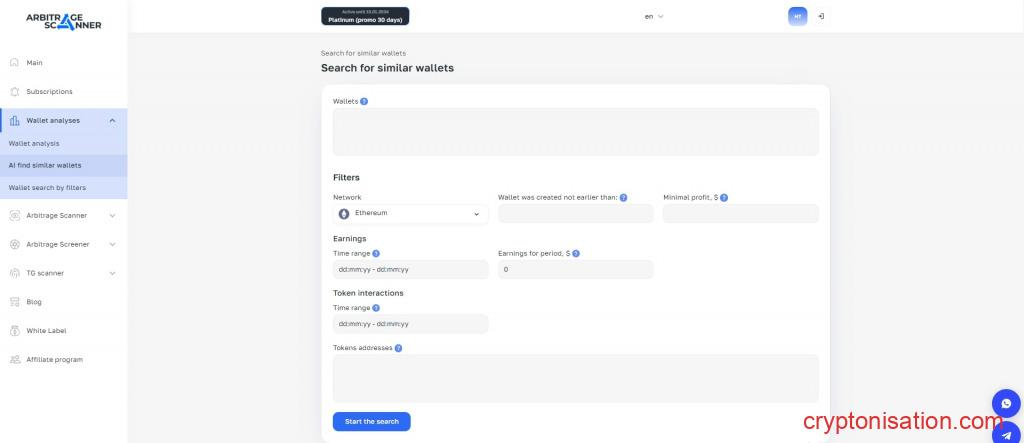
Task: Expand the Arbitrage Screener submenu chevron
Action: click(112, 244)
